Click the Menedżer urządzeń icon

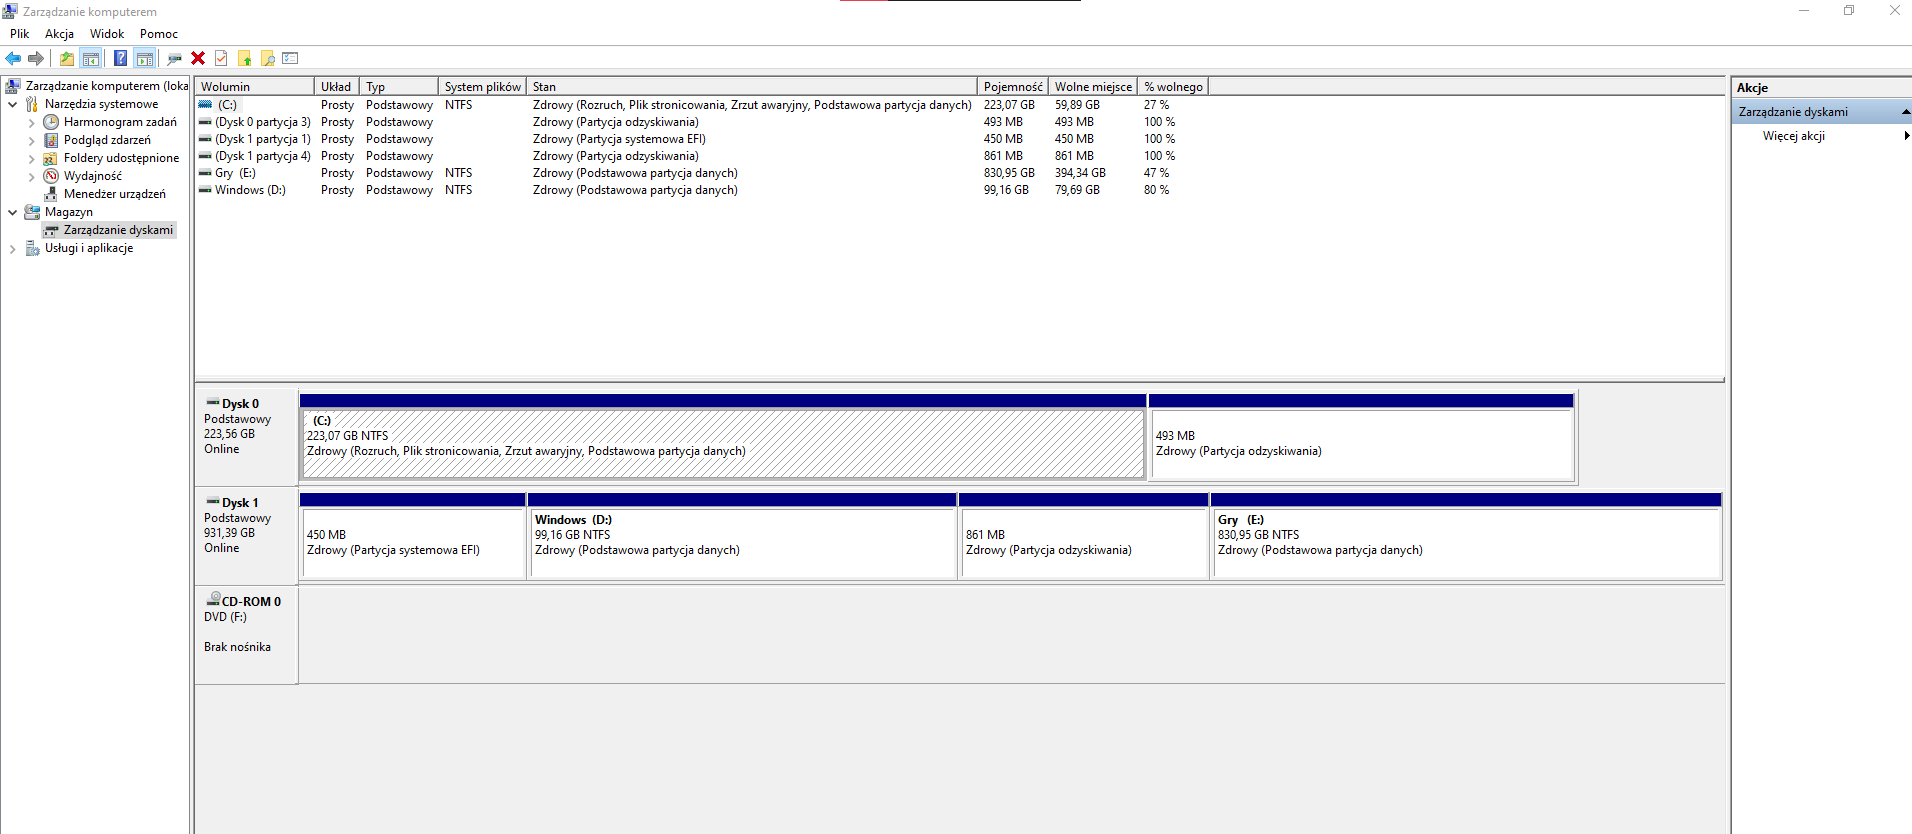tap(51, 194)
